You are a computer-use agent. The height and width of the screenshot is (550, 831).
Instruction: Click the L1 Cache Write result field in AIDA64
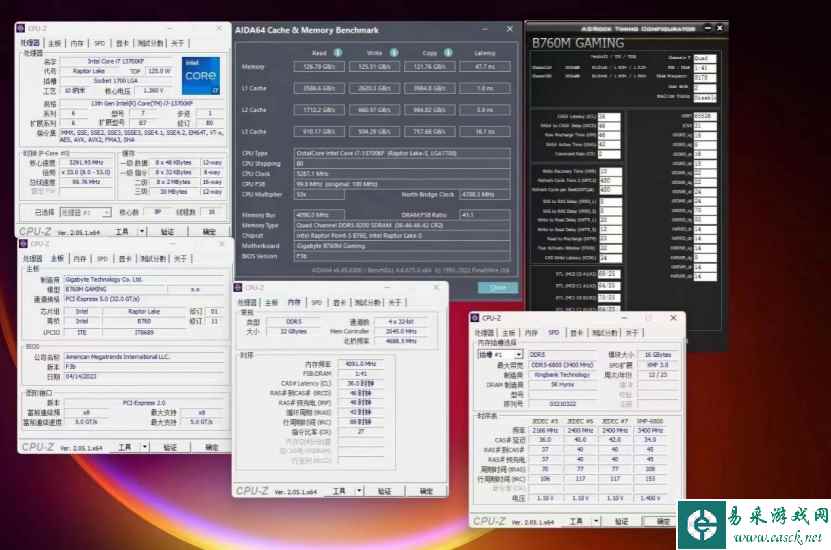tap(375, 88)
